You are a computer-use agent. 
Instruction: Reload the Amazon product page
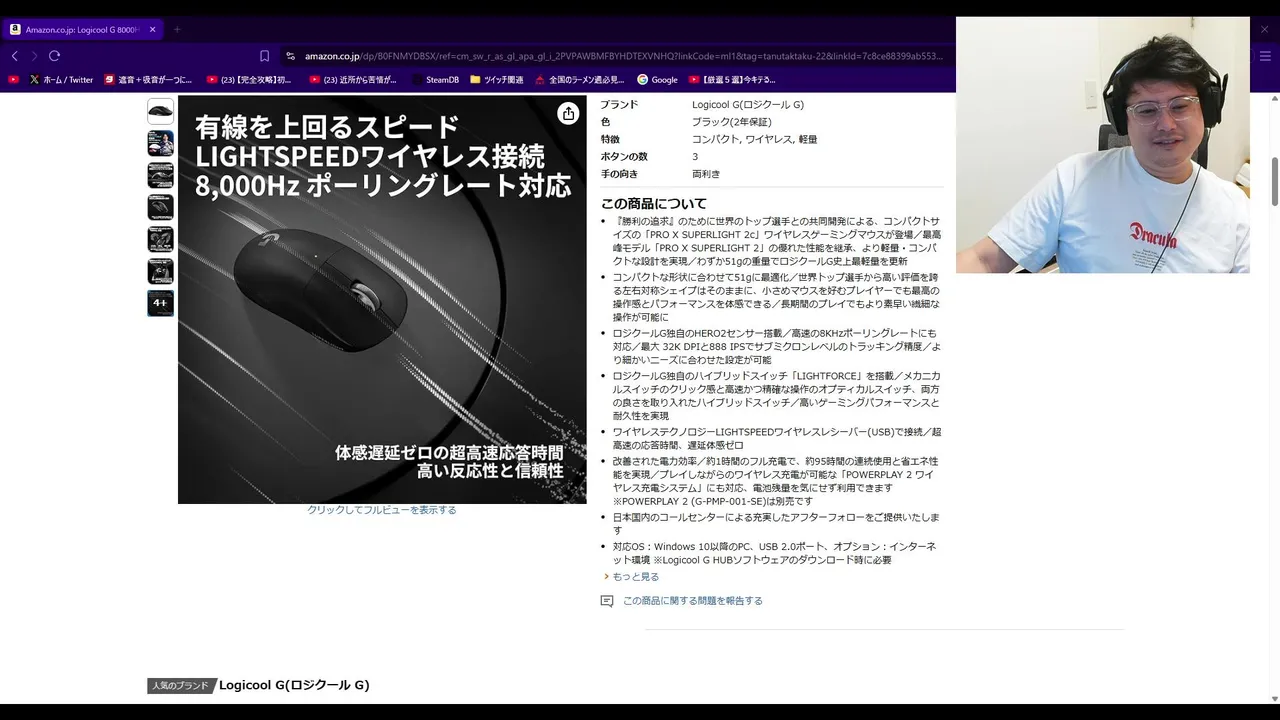[54, 56]
